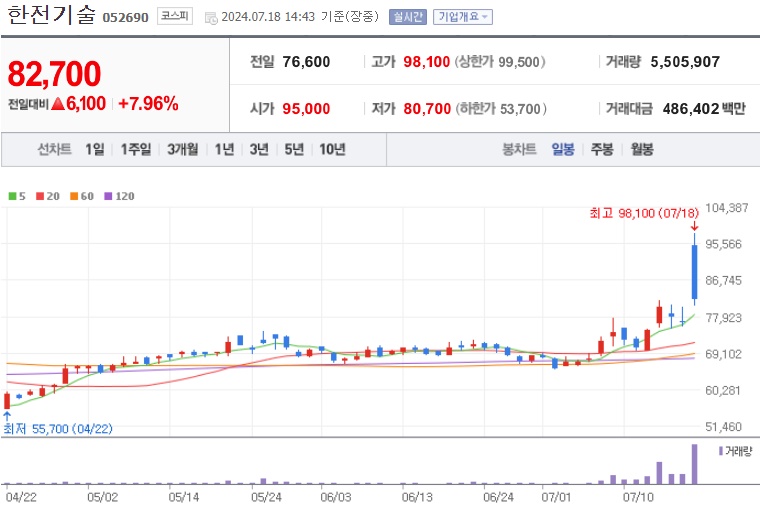This screenshot has width=760, height=510.
Task: Select the 1년 line chart tab
Action: (x=224, y=149)
